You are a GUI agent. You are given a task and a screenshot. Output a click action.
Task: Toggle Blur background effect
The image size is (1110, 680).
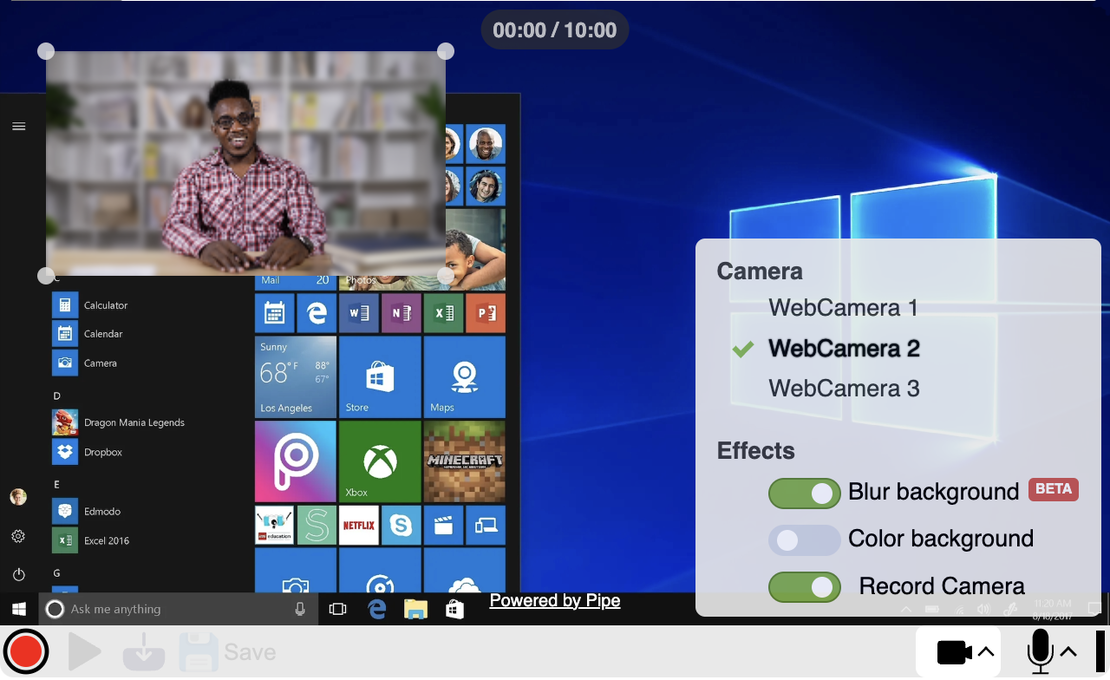[x=804, y=493]
